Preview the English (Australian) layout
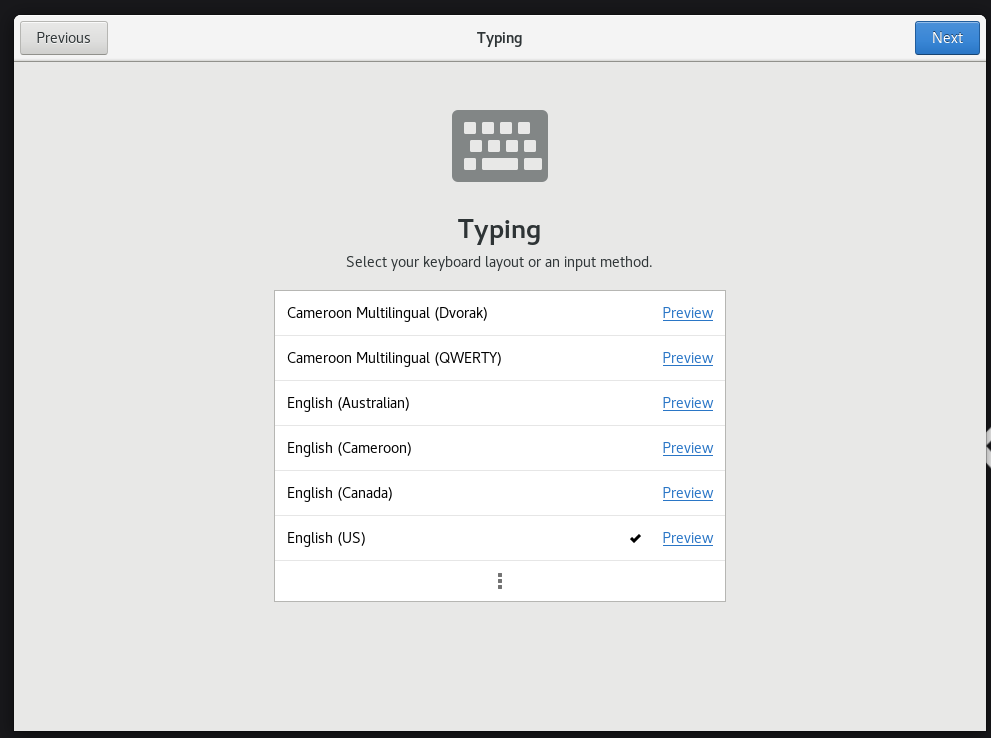This screenshot has height=738, width=991. (x=687, y=403)
